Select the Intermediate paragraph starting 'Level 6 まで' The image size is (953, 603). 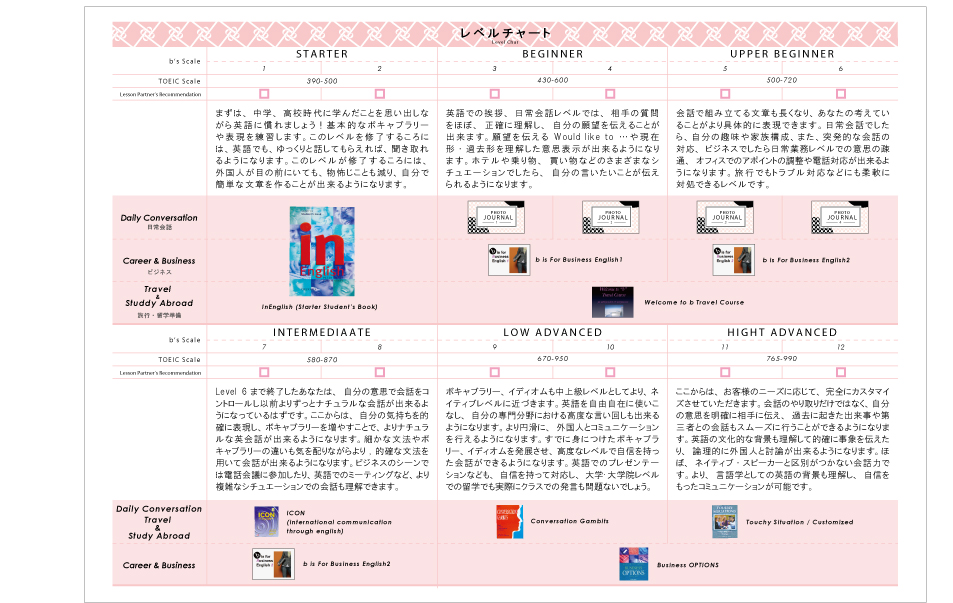click(x=322, y=439)
